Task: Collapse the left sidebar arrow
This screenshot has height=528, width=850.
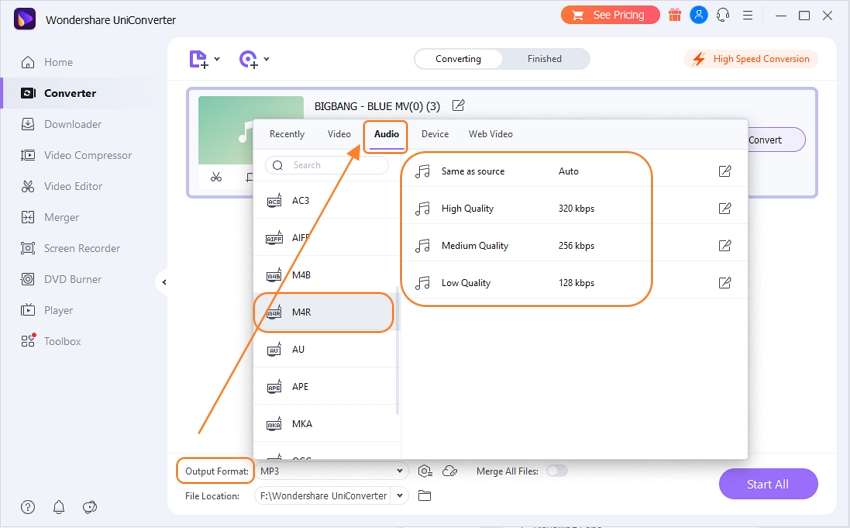Action: [164, 282]
